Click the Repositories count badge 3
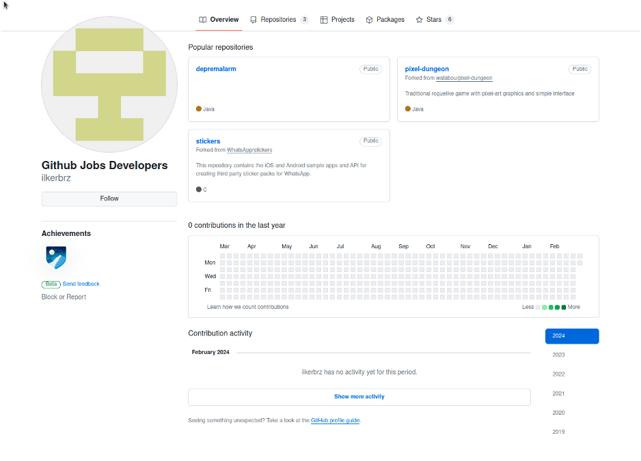This screenshot has width=641, height=461. 305,19
